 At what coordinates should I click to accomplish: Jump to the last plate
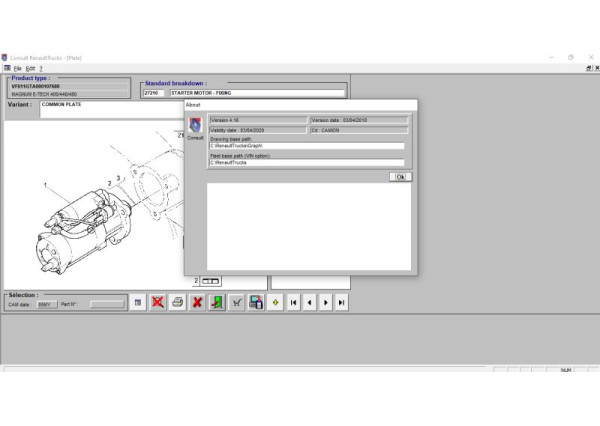(342, 302)
